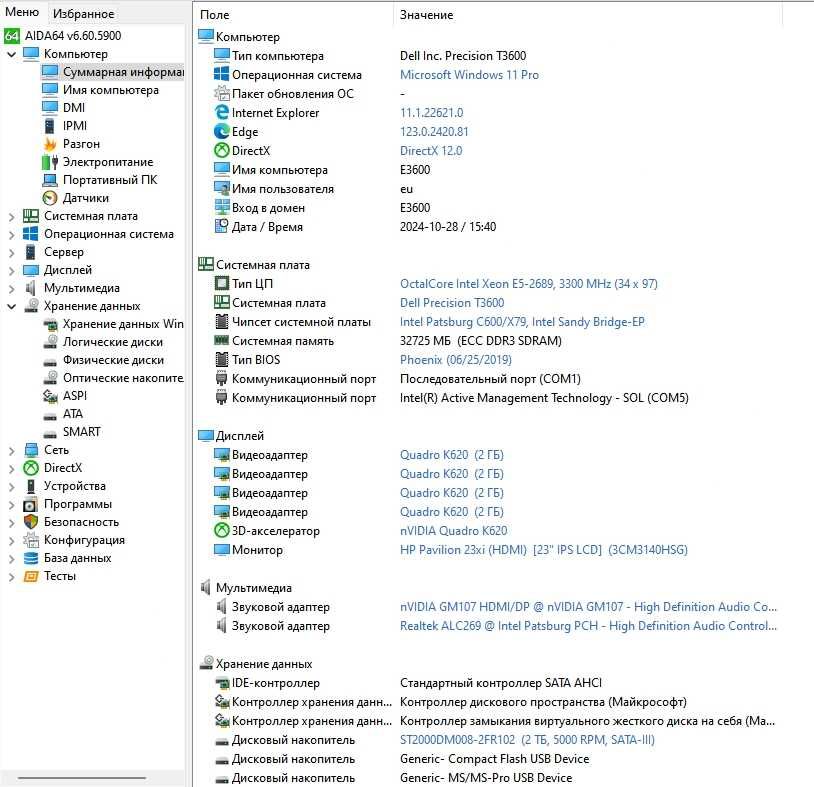Click the Безопасность shield icon
This screenshot has width=814, height=787.
click(x=31, y=522)
